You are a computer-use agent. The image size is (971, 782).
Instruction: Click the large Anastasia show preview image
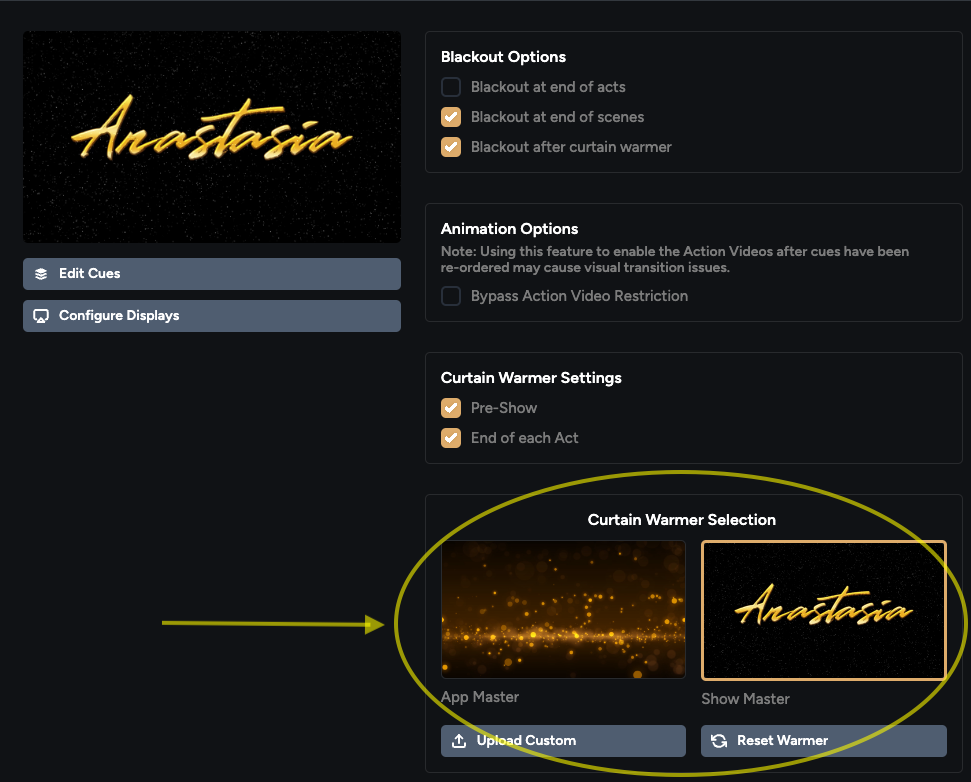pyautogui.click(x=212, y=137)
